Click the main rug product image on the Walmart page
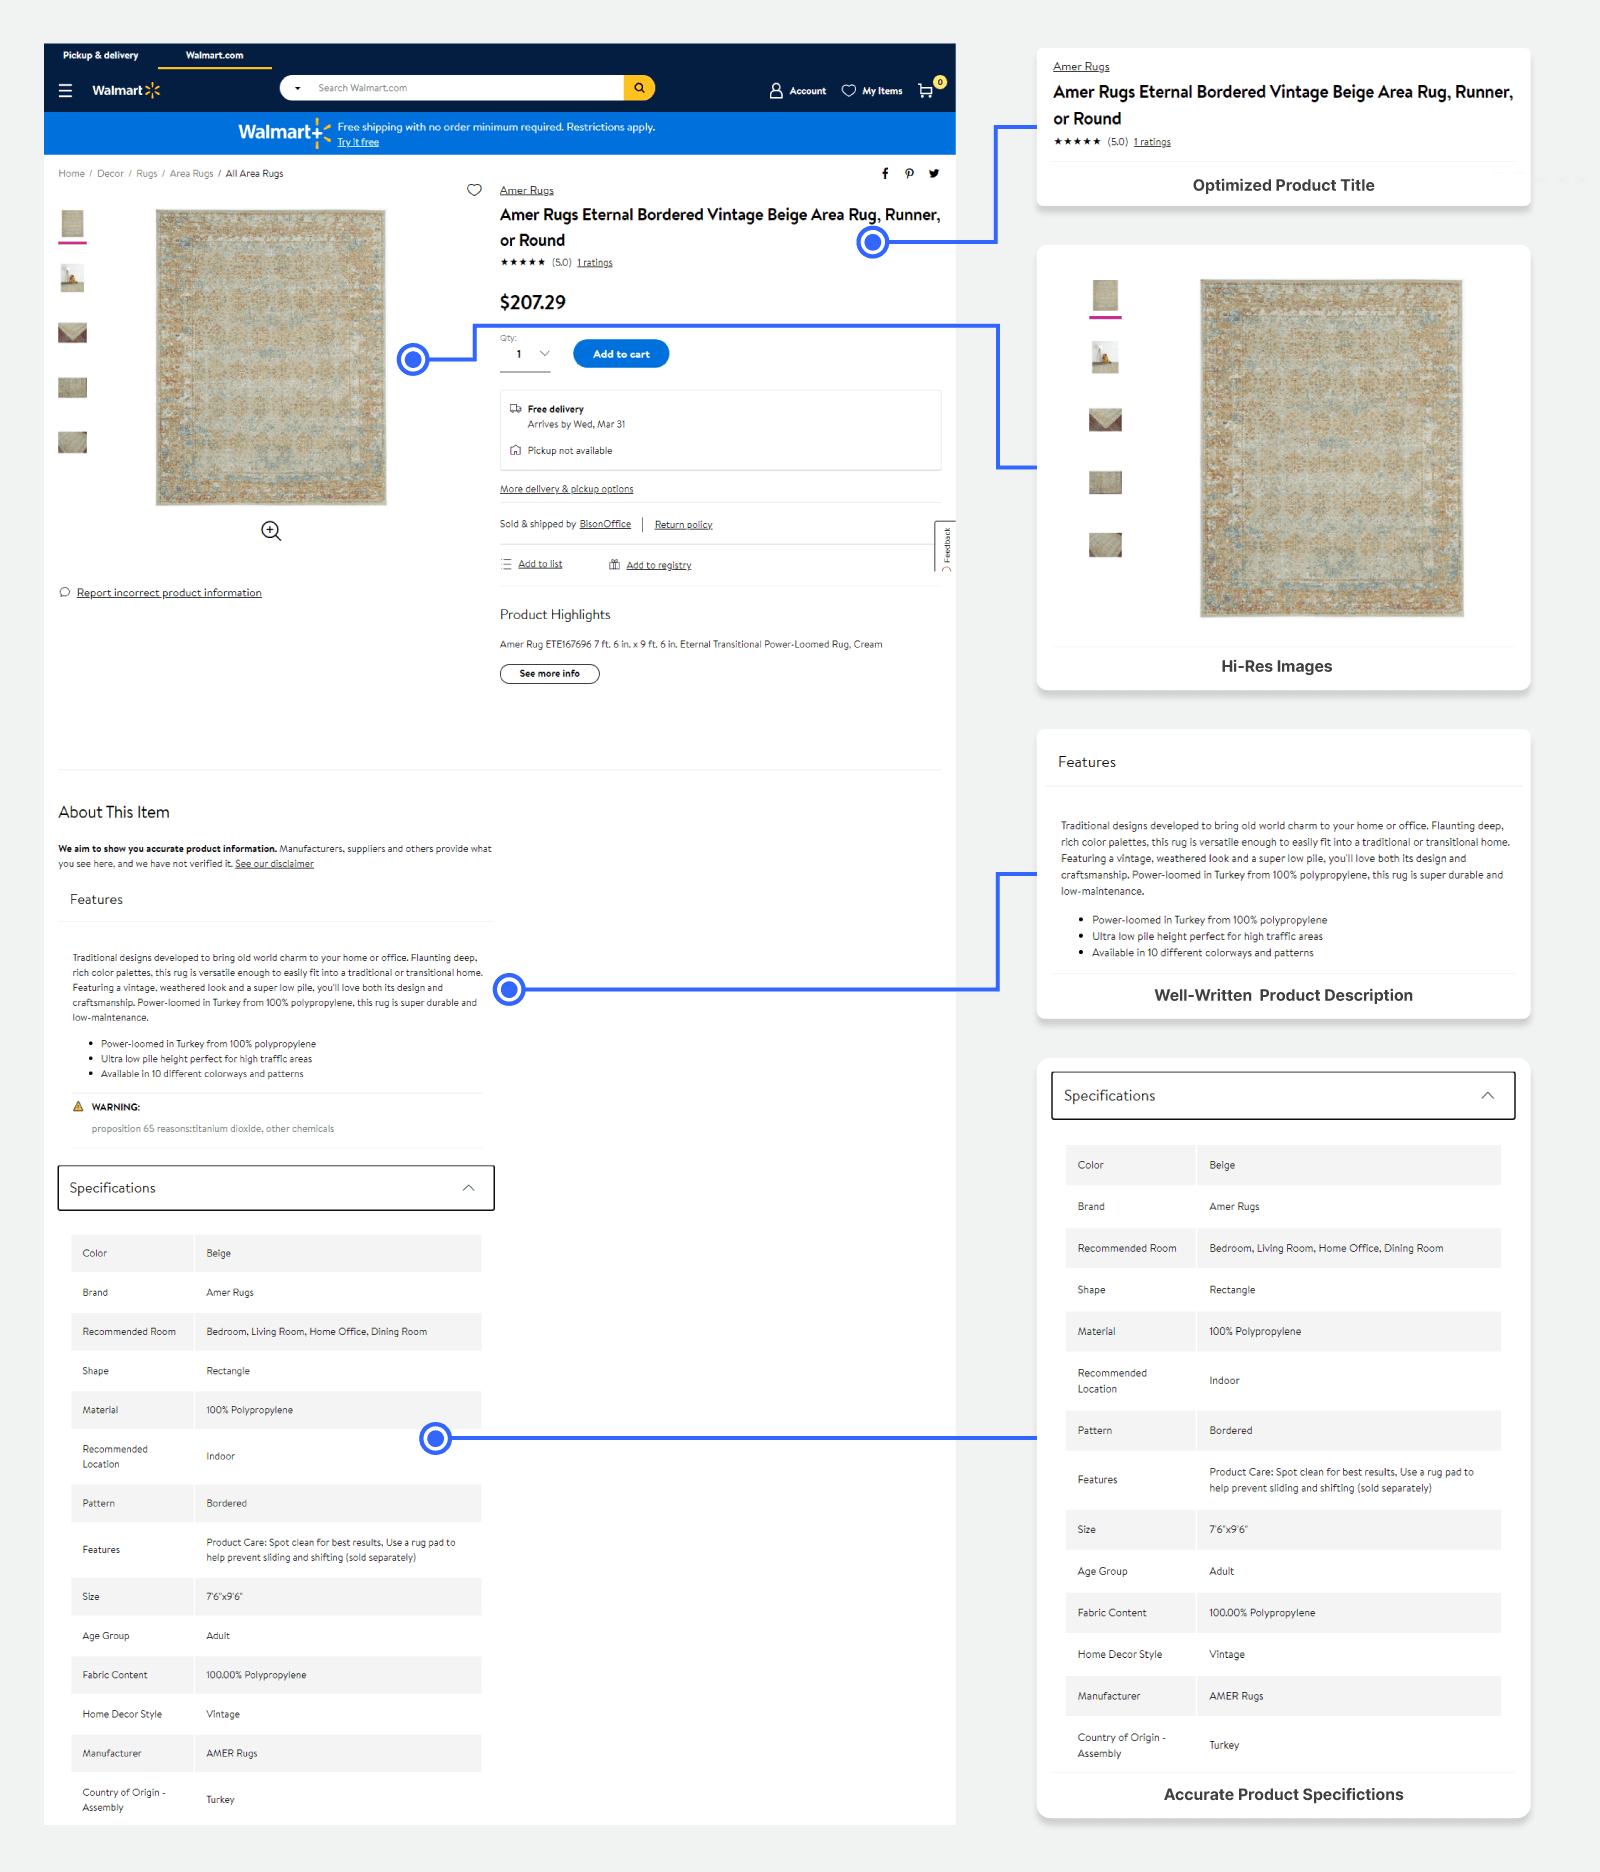The width and height of the screenshot is (1600, 1872). pyautogui.click(x=271, y=357)
